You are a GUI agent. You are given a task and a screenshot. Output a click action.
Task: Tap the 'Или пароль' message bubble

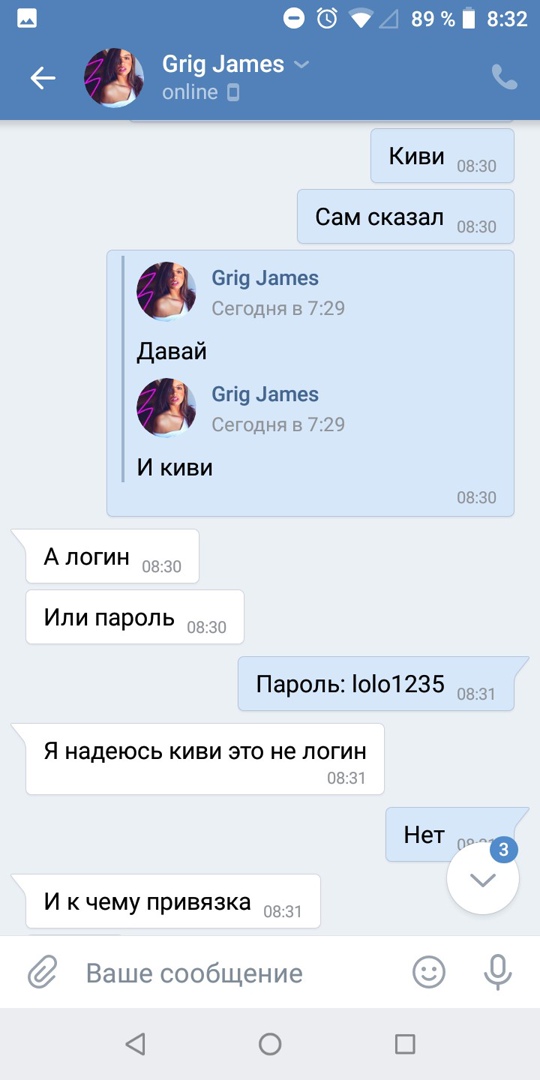[x=135, y=617]
